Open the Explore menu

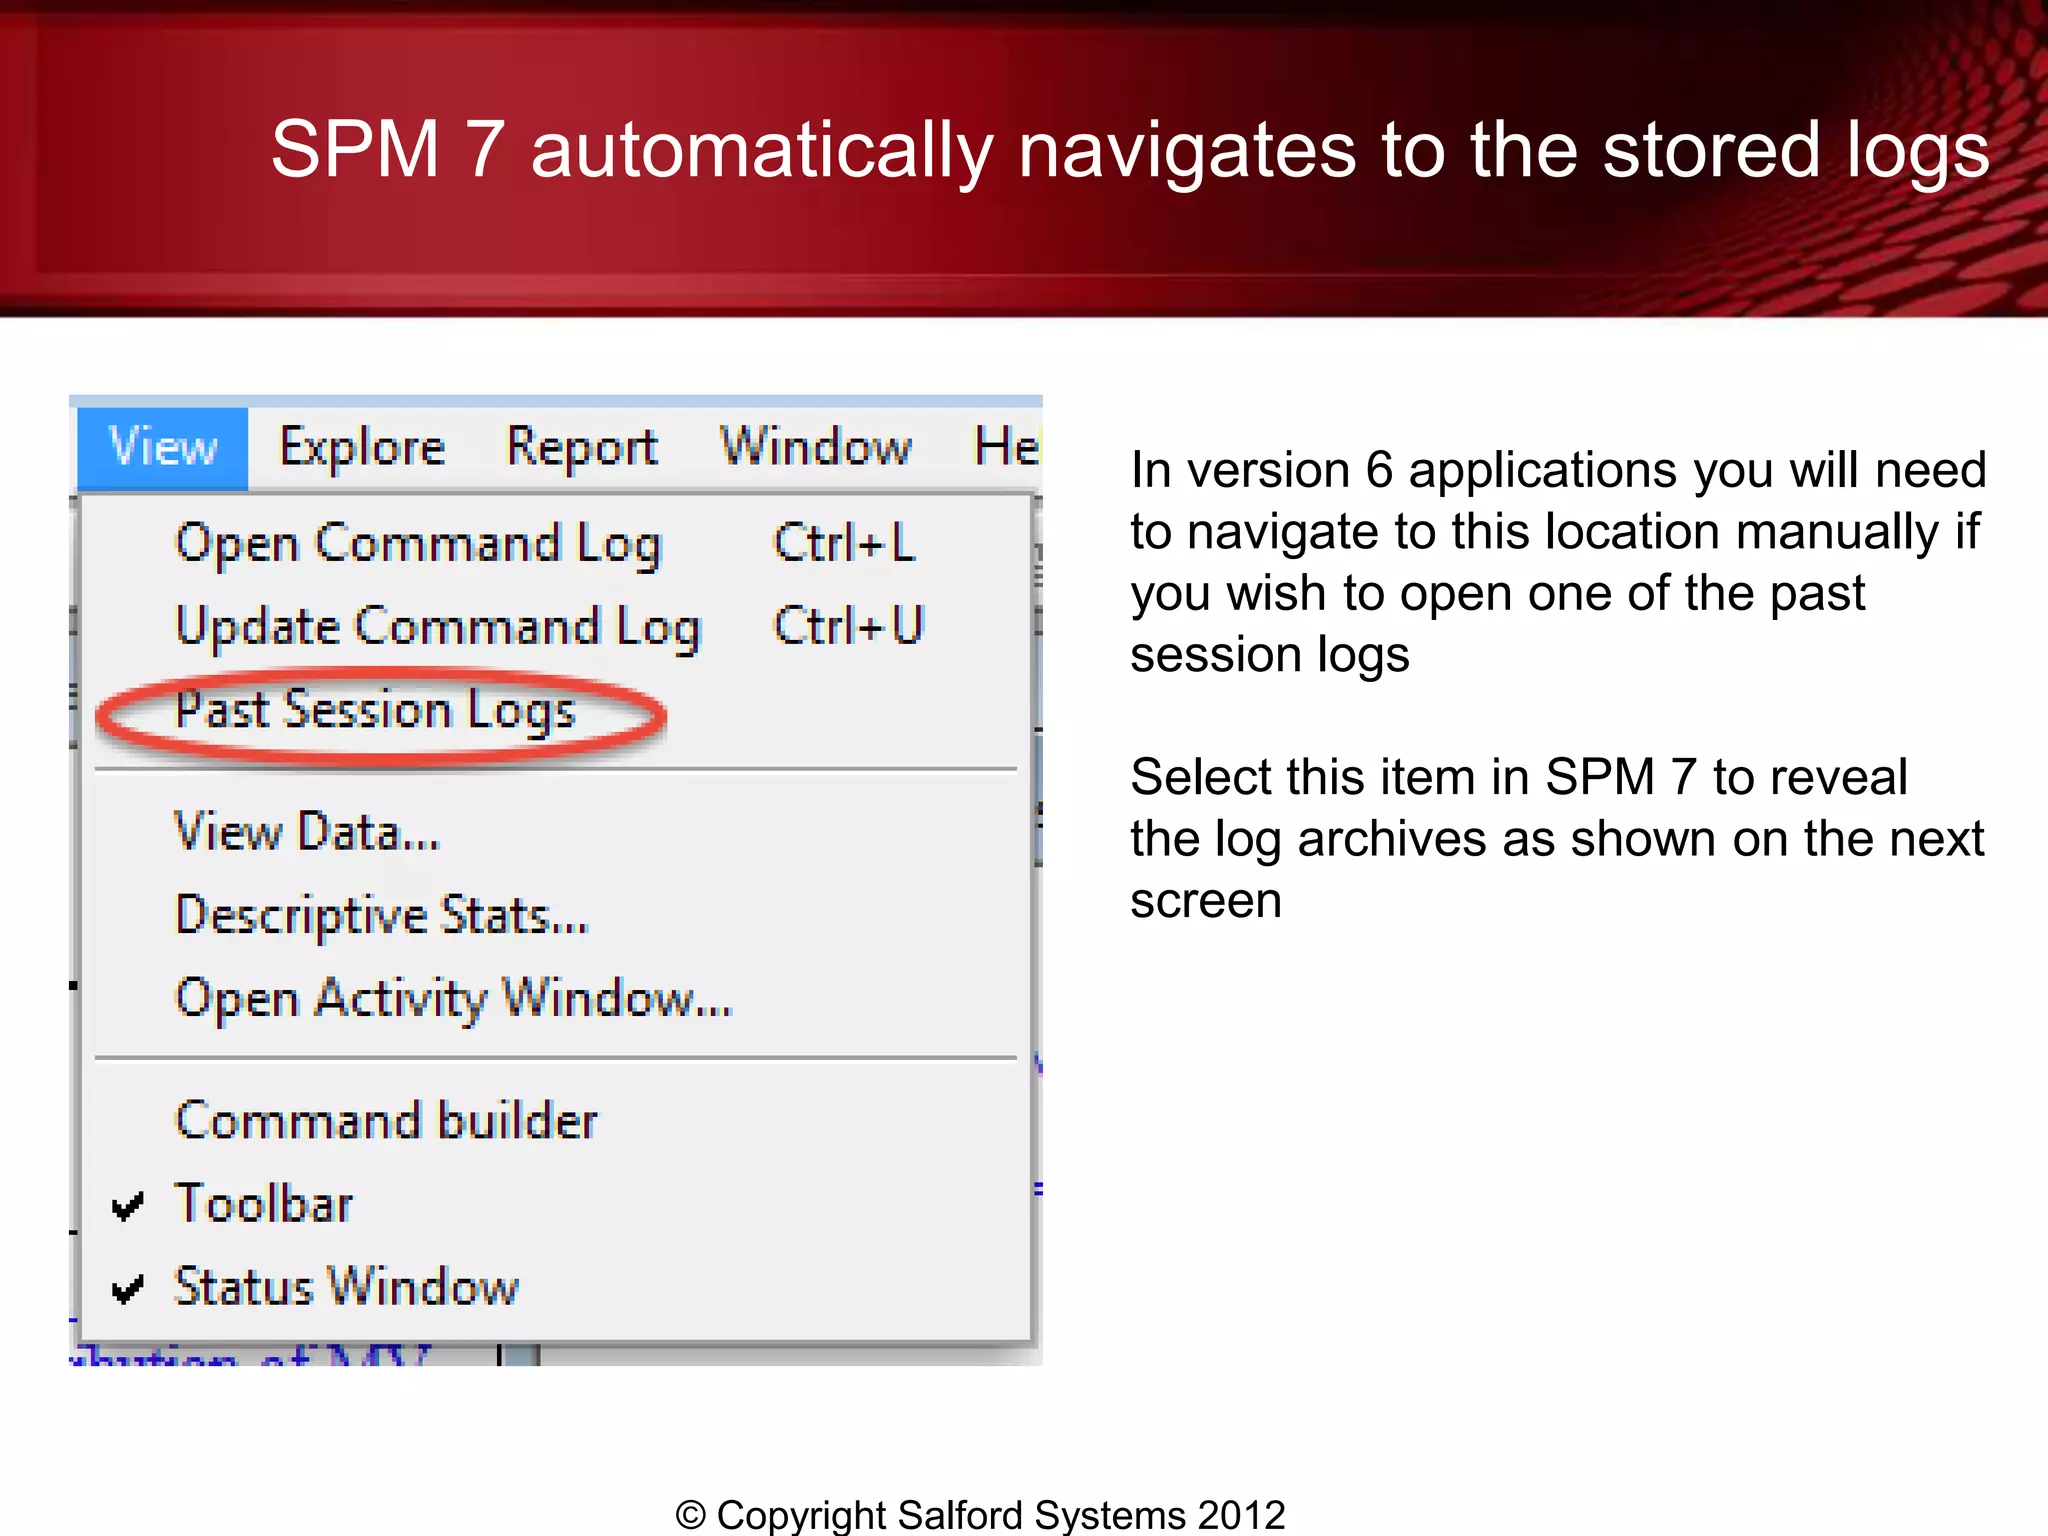click(362, 447)
